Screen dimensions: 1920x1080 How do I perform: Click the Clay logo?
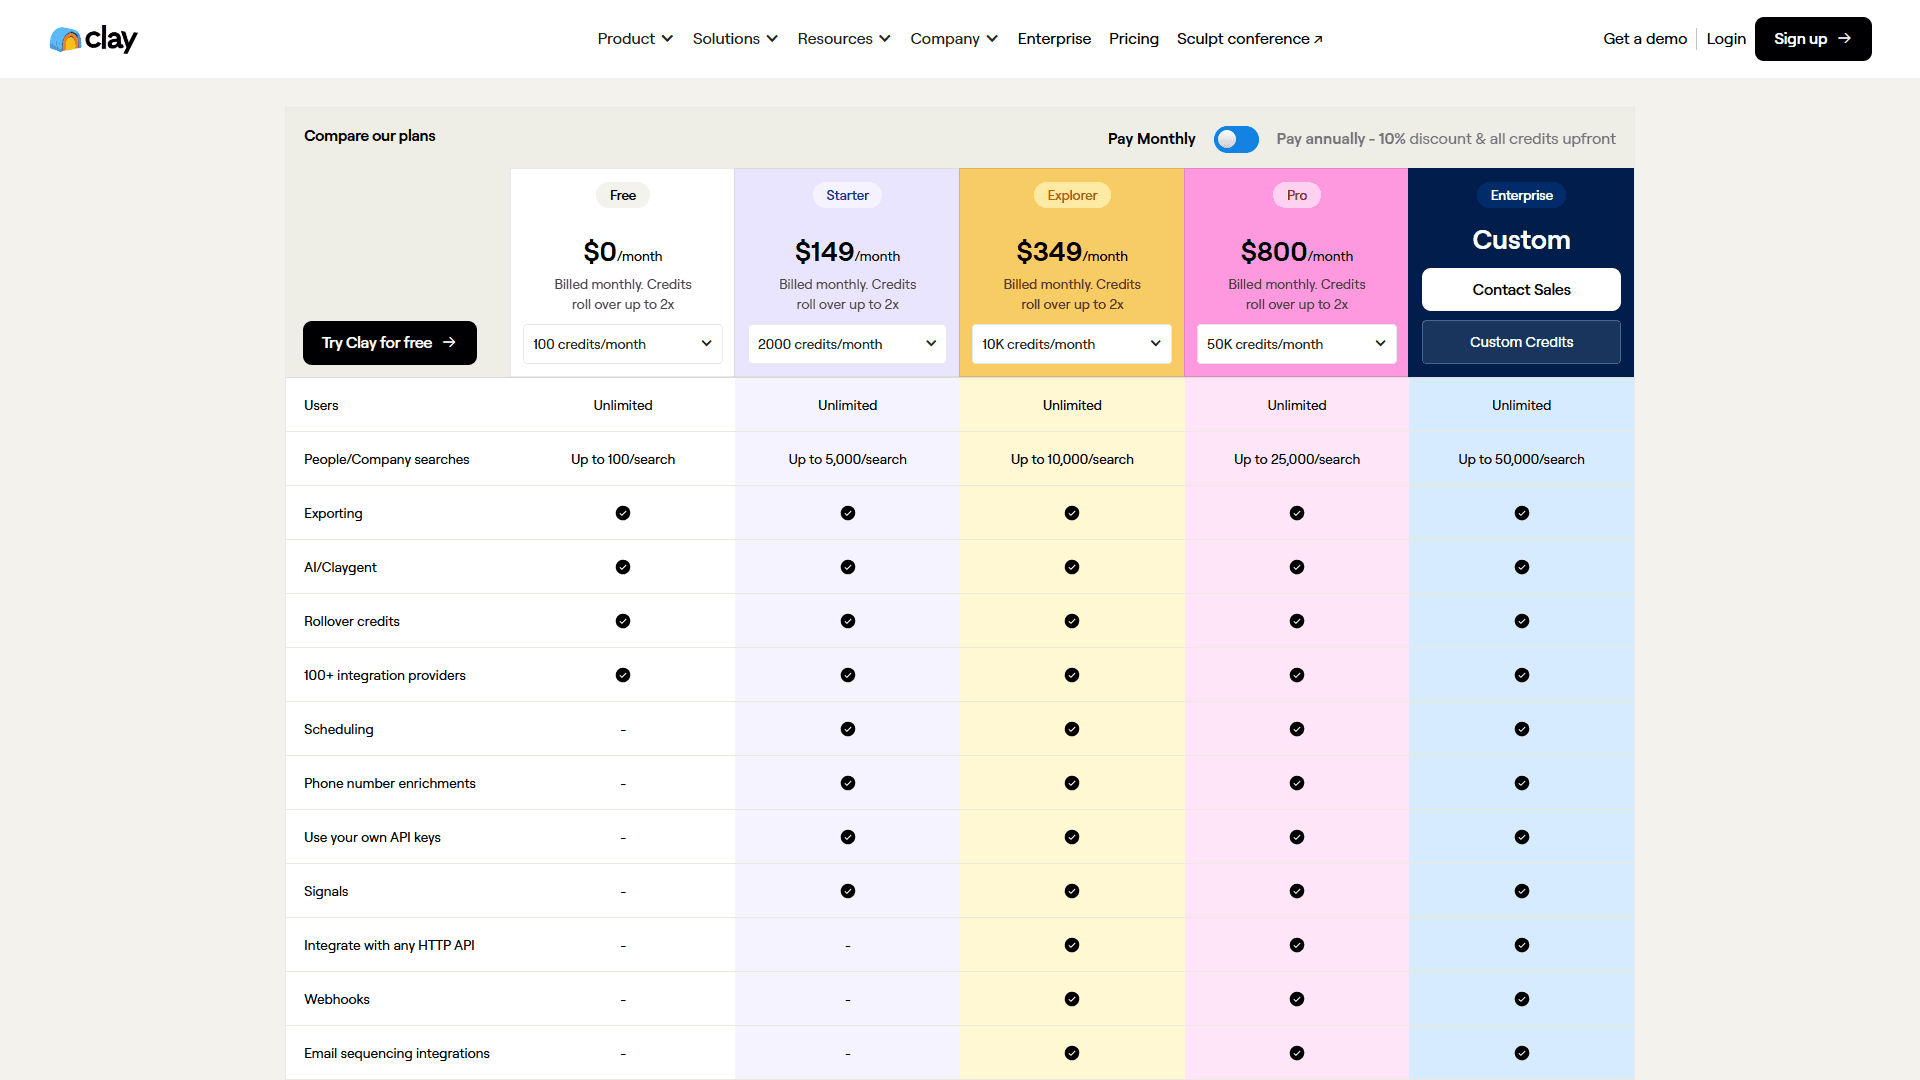93,38
